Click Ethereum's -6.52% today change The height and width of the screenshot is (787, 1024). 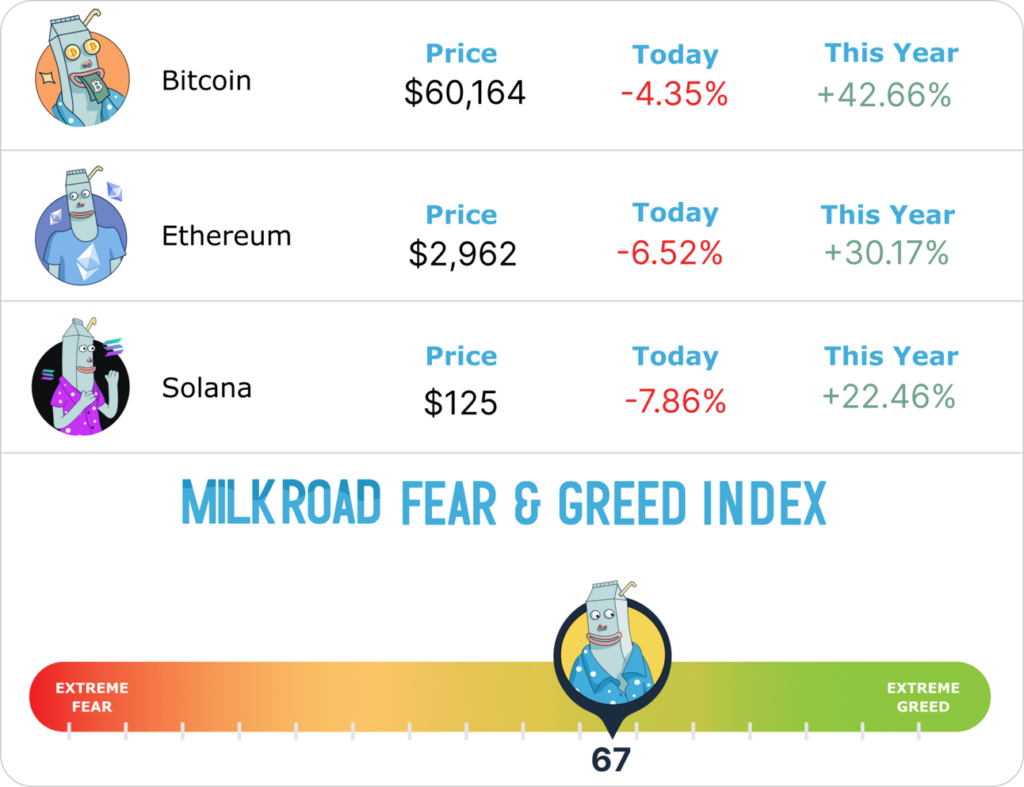[670, 253]
